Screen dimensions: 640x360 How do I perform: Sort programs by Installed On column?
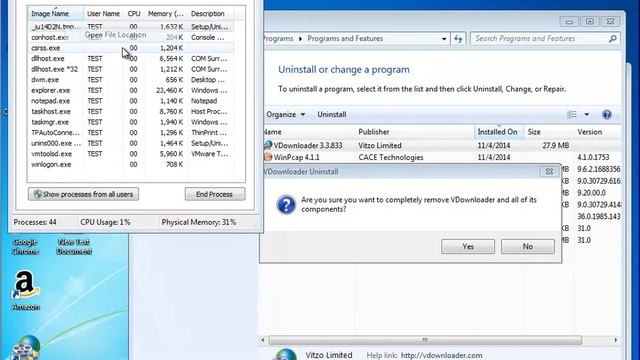(x=499, y=132)
